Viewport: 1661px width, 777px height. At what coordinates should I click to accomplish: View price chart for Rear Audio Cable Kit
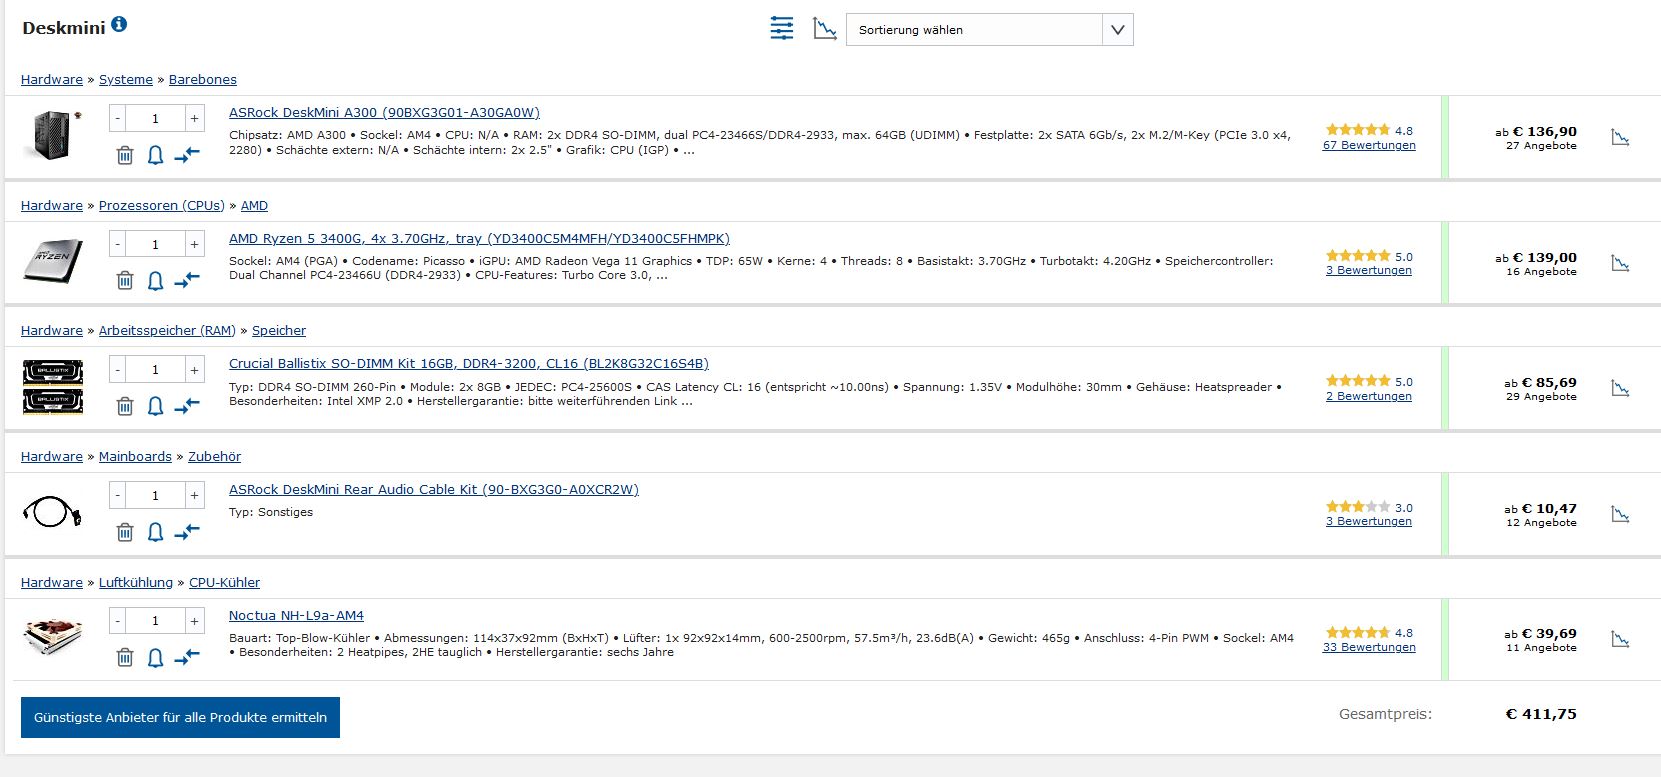click(x=1620, y=515)
